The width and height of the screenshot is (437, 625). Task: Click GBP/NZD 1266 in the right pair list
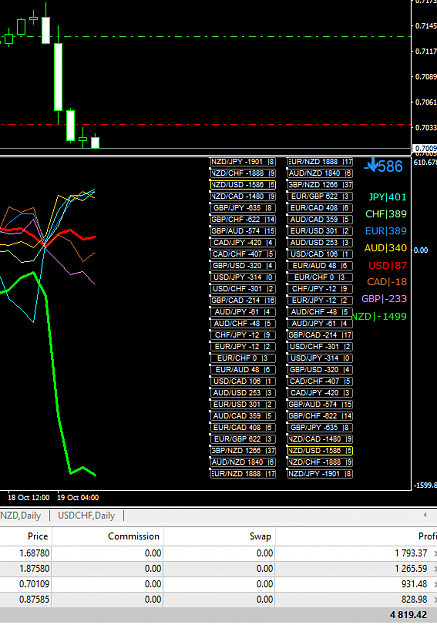pos(320,185)
